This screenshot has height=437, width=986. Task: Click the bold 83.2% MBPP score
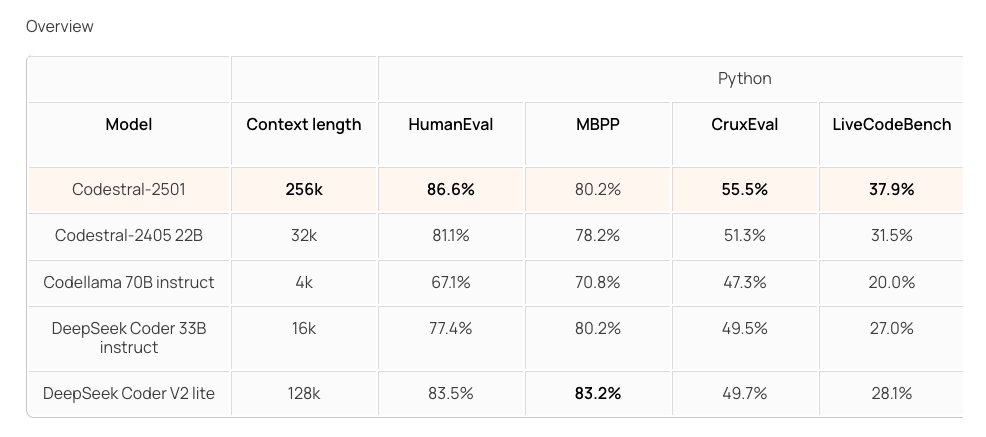[598, 394]
